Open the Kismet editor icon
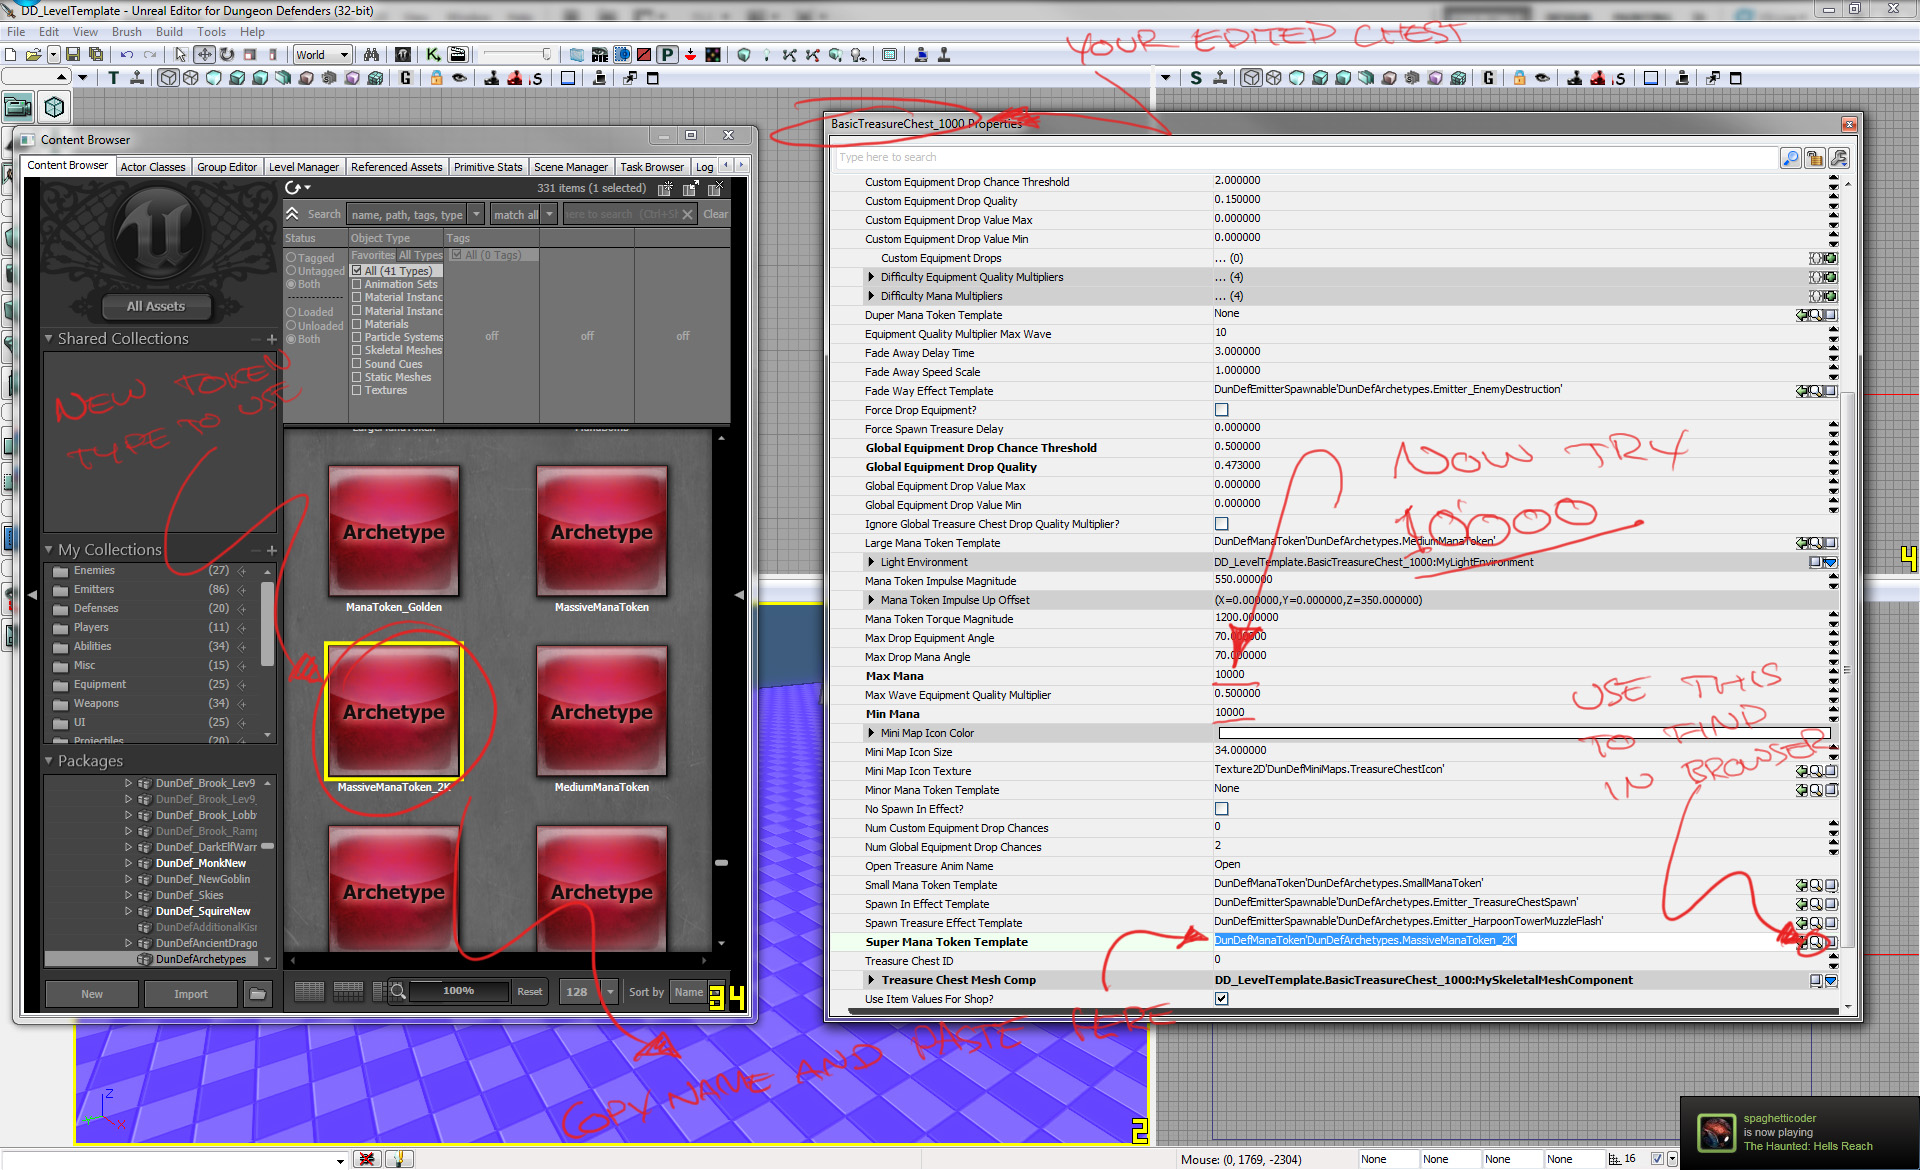Image resolution: width=1920 pixels, height=1170 pixels. point(433,55)
